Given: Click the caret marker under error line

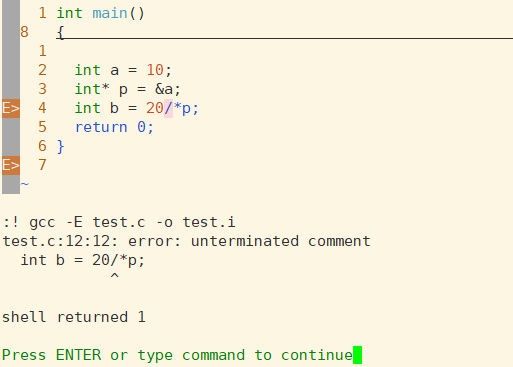Looking at the screenshot, I should point(114,276).
